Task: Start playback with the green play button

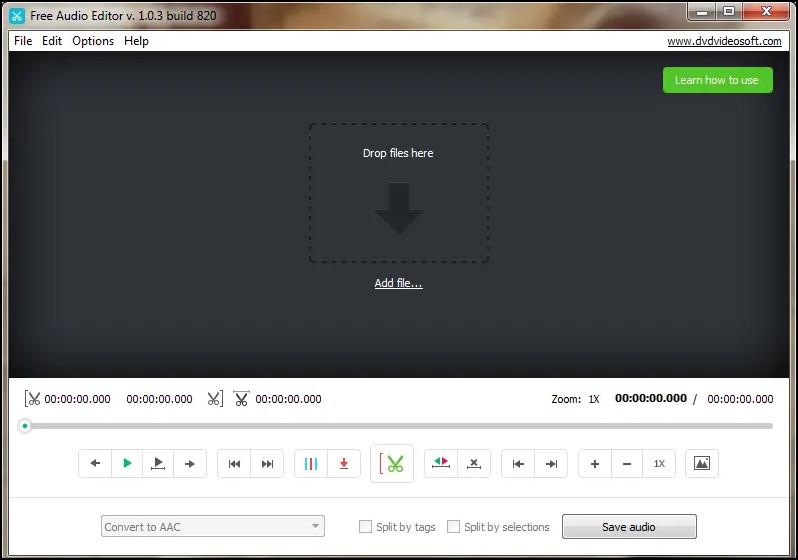Action: 127,463
